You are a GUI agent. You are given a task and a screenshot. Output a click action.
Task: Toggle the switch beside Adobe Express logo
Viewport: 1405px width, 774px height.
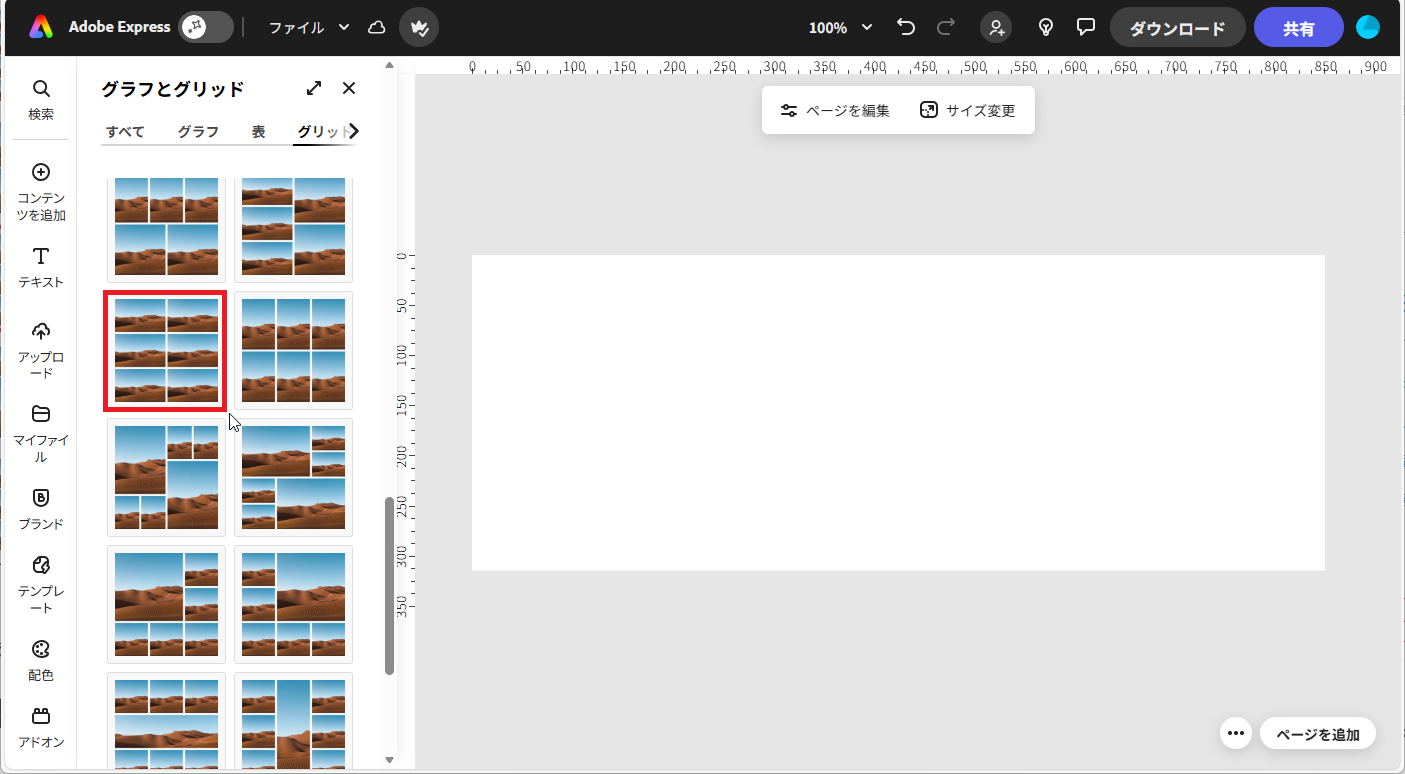point(206,27)
